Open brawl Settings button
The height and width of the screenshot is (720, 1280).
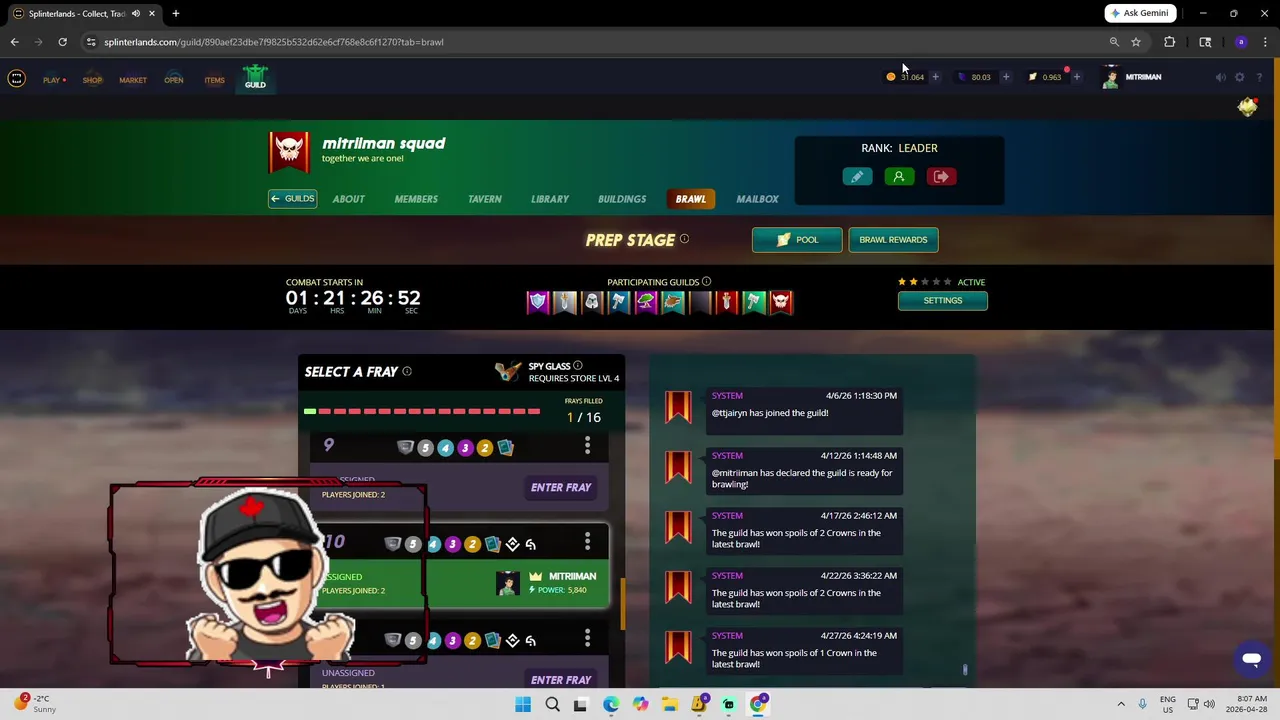pyautogui.click(x=942, y=300)
